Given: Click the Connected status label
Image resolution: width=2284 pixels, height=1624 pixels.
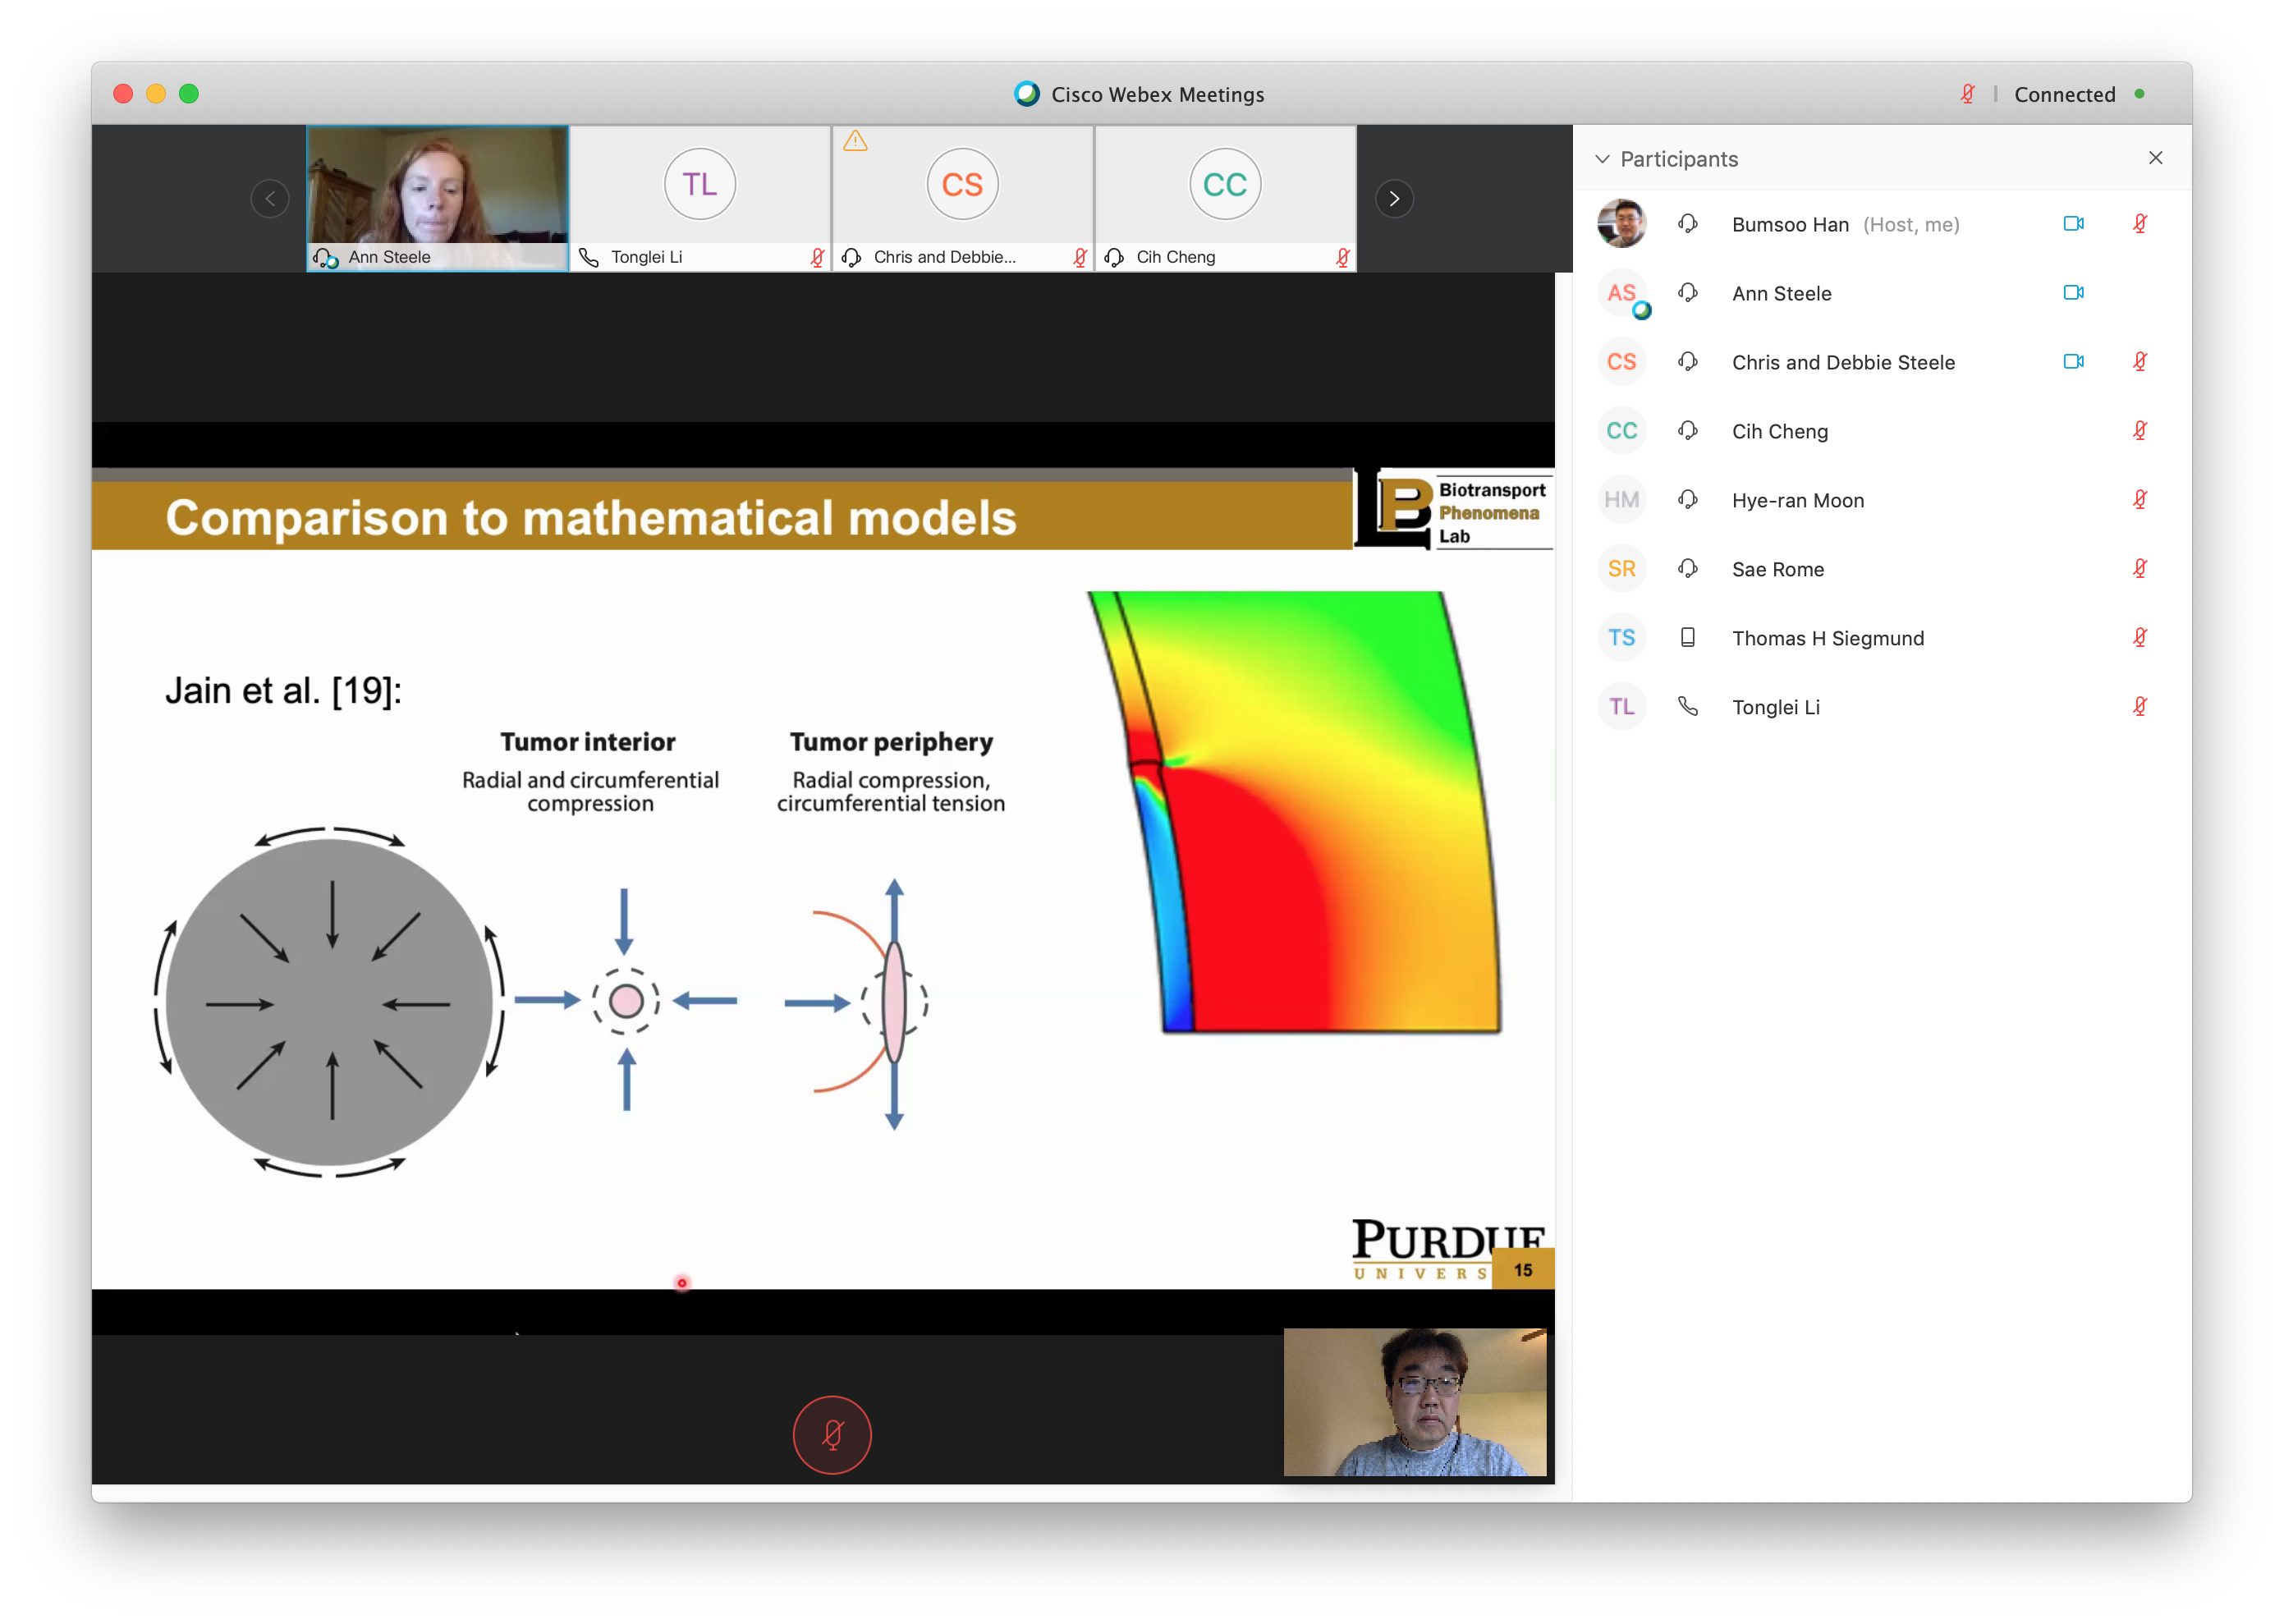Looking at the screenshot, I should (x=2064, y=94).
